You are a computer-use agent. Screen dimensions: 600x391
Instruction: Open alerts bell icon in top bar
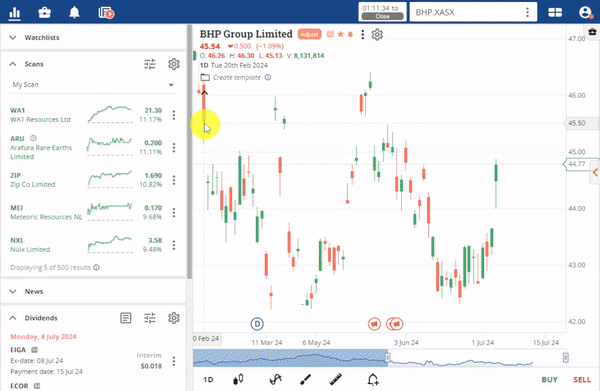click(x=74, y=13)
